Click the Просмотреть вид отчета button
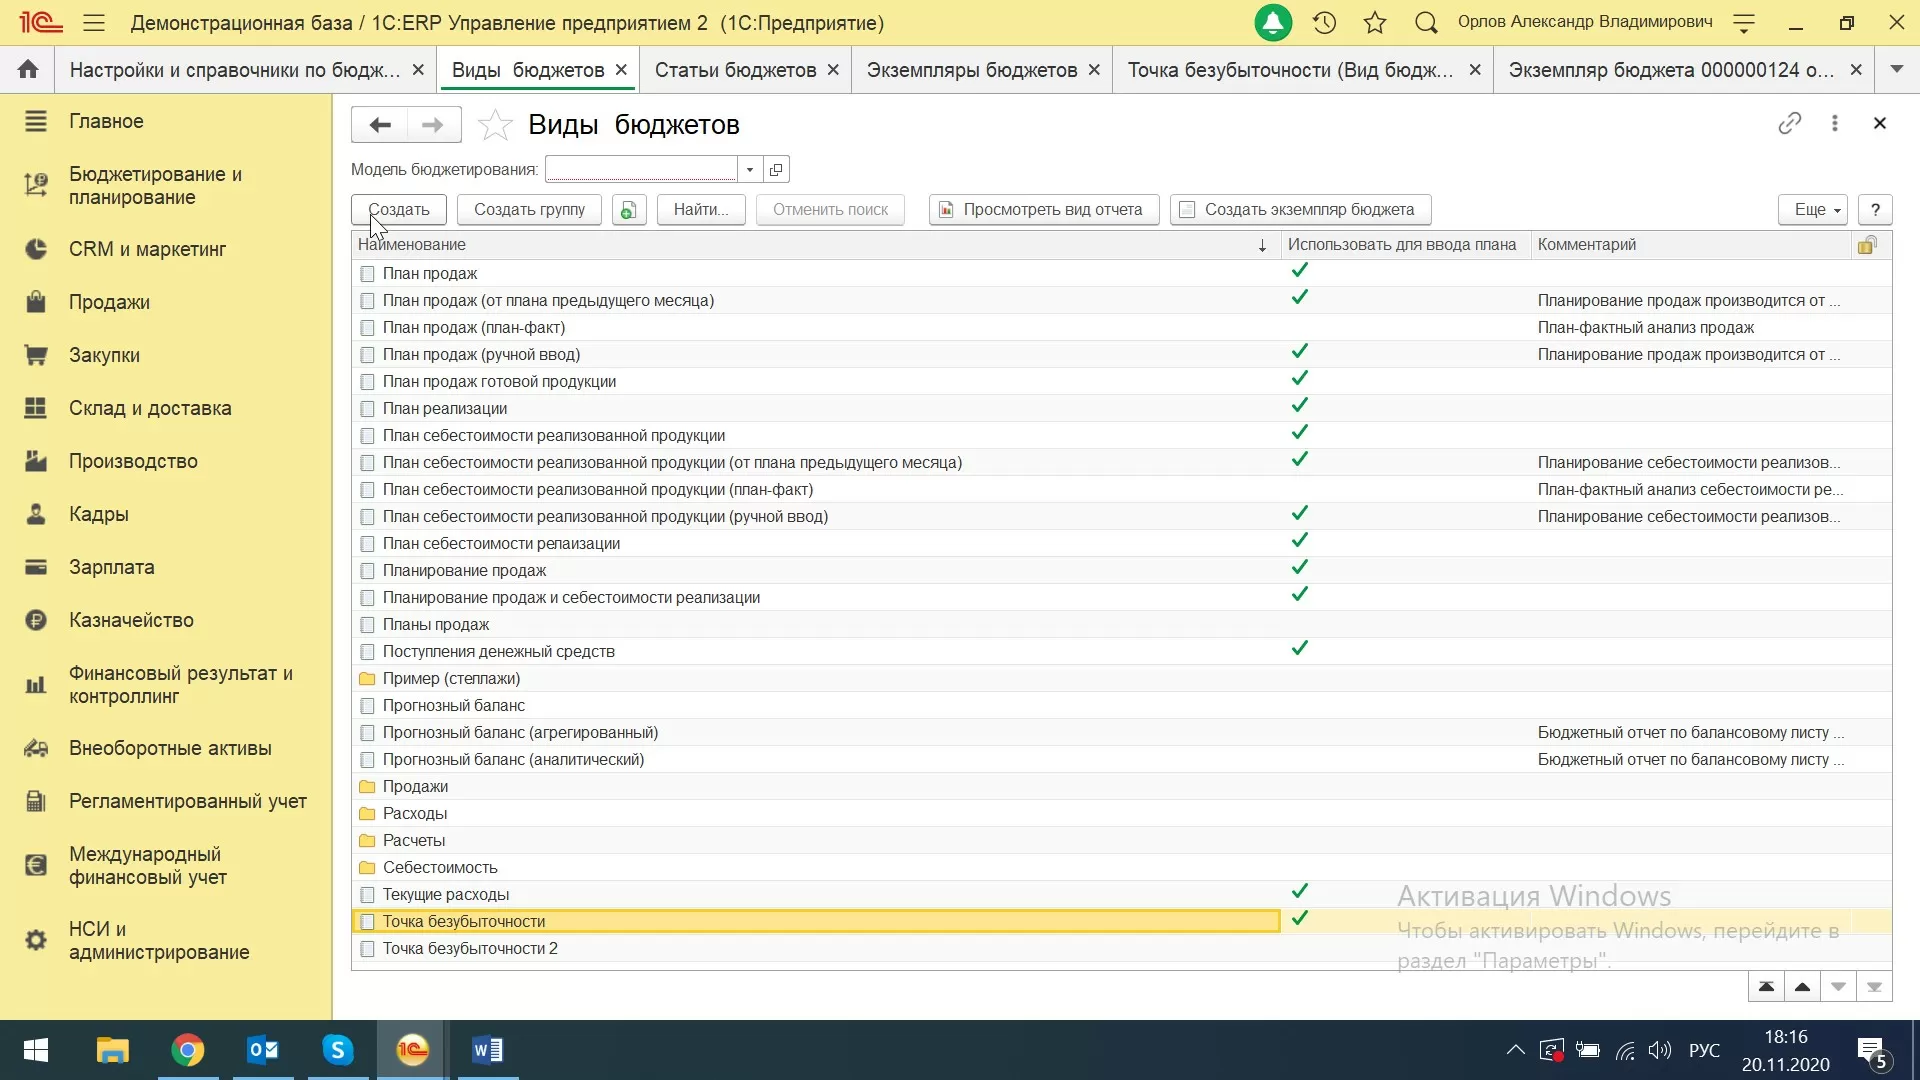Screen dimensions: 1920x1080 pos(1043,210)
